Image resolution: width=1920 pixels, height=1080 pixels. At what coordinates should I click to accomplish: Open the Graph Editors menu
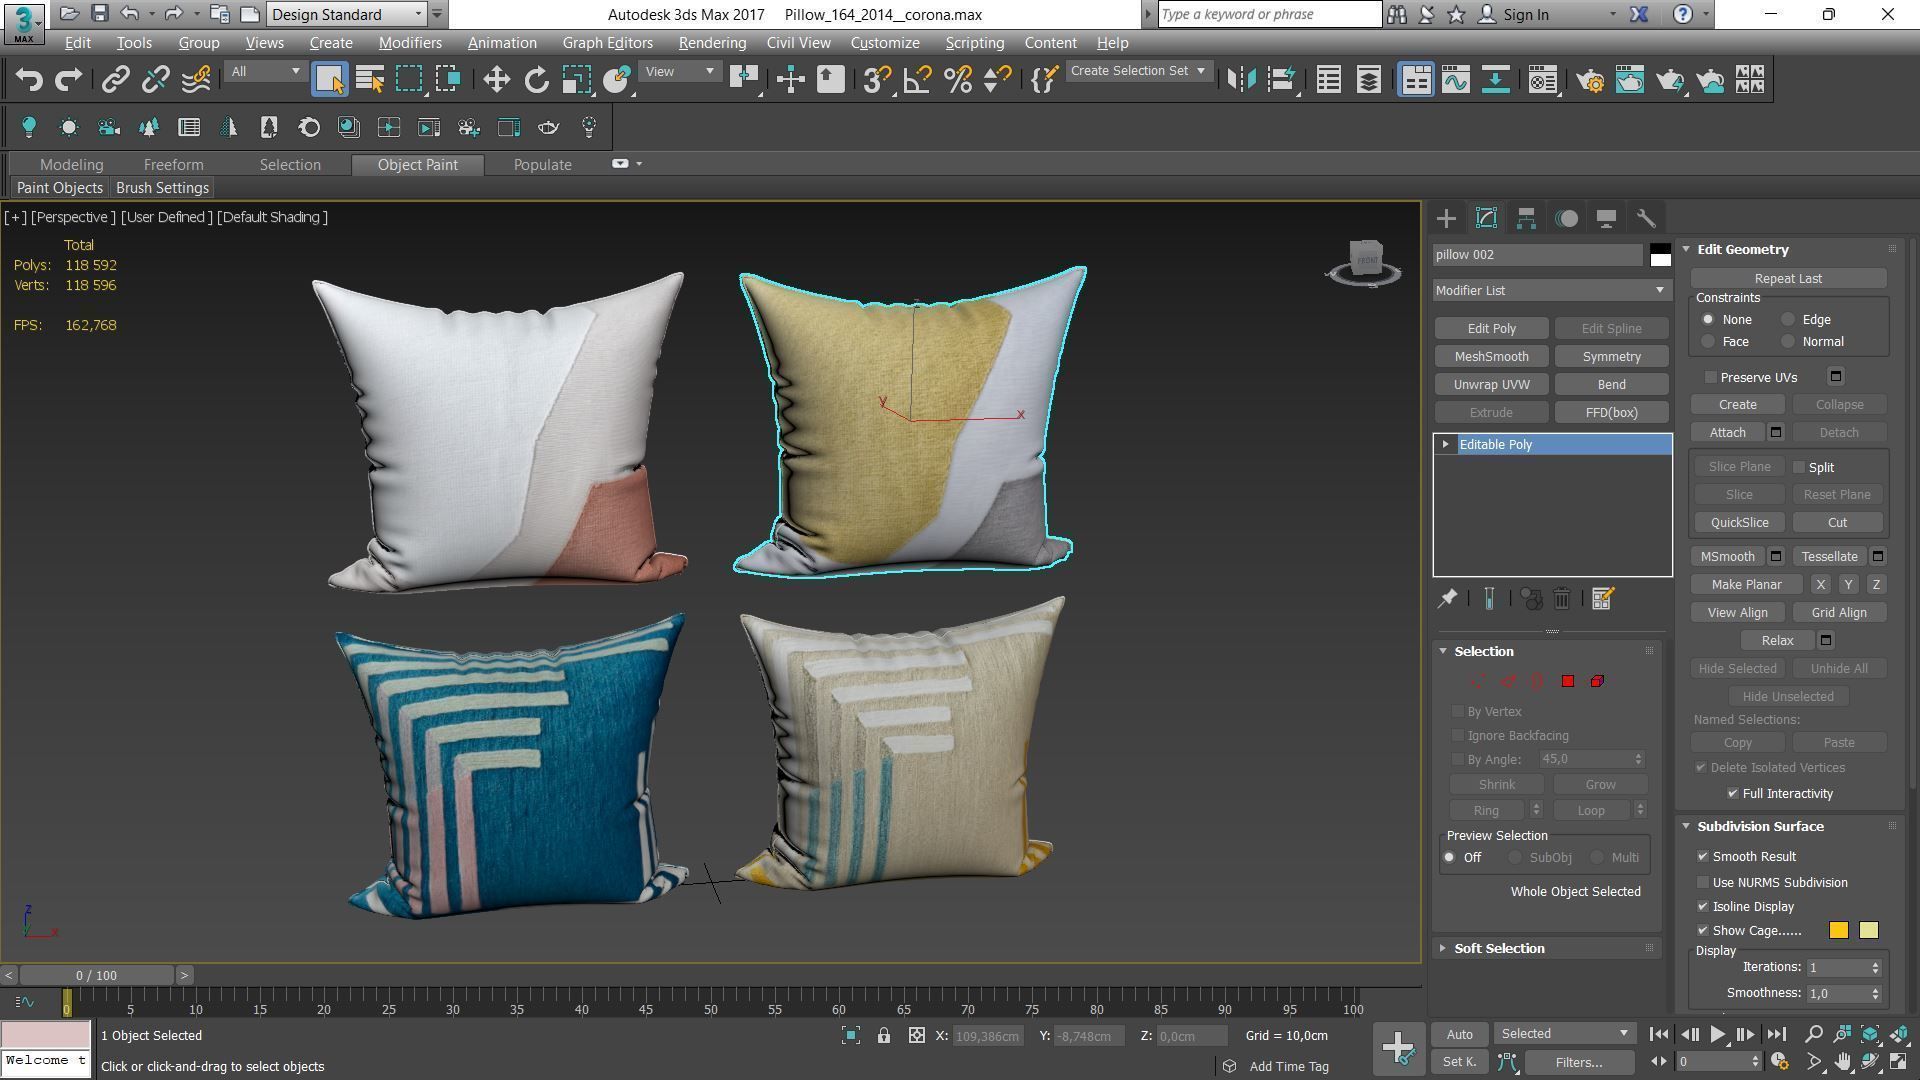click(x=607, y=43)
